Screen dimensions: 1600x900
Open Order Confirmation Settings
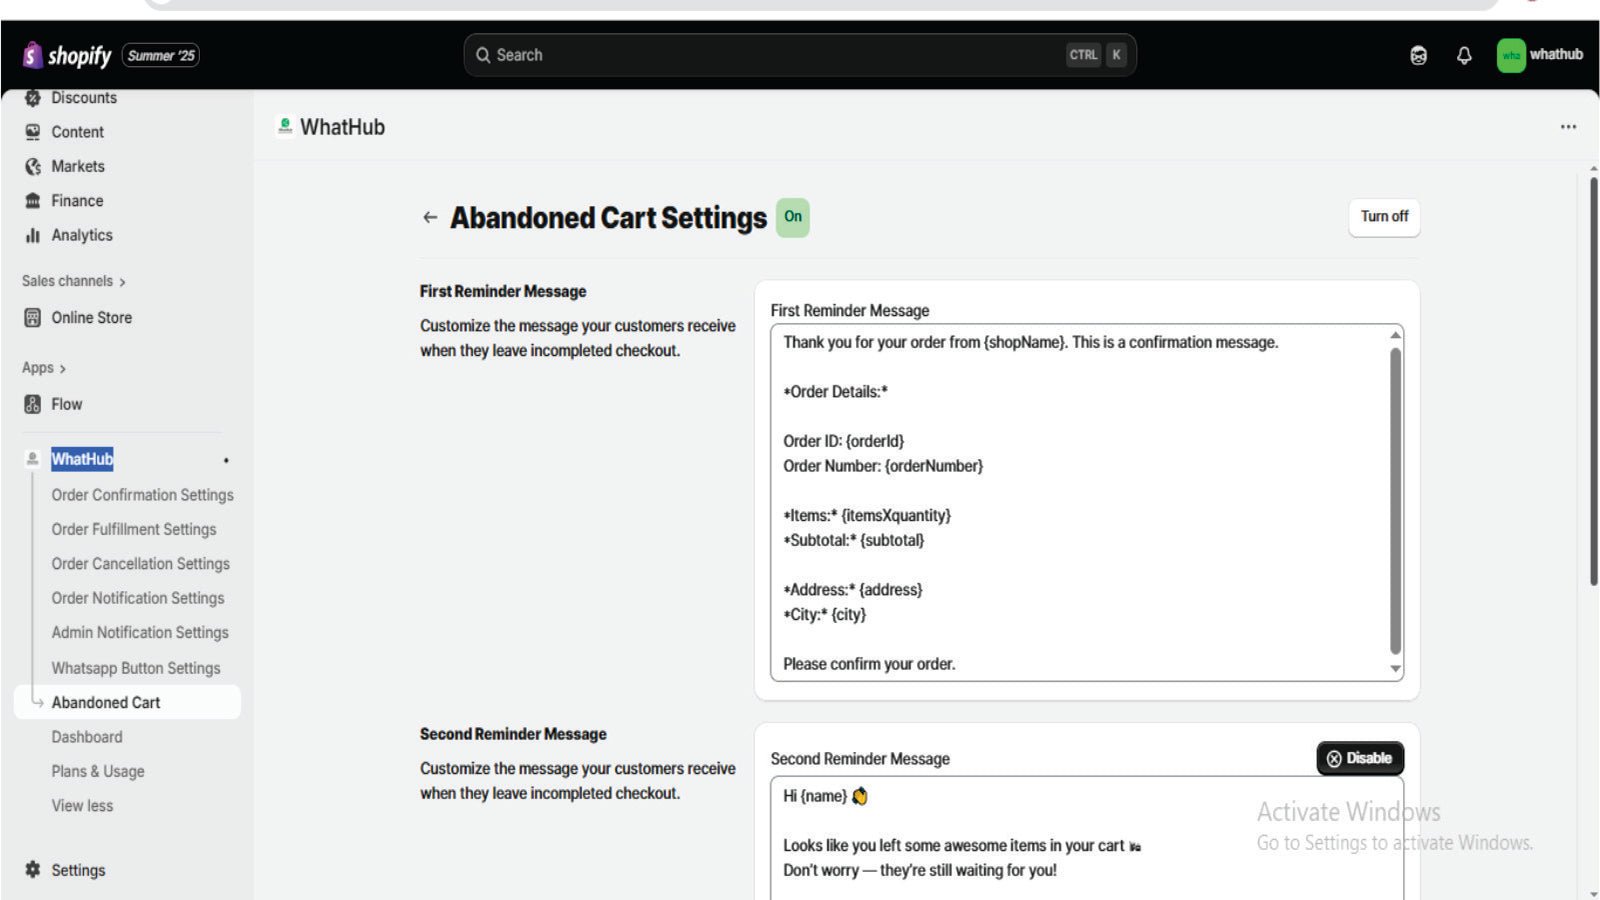(142, 495)
